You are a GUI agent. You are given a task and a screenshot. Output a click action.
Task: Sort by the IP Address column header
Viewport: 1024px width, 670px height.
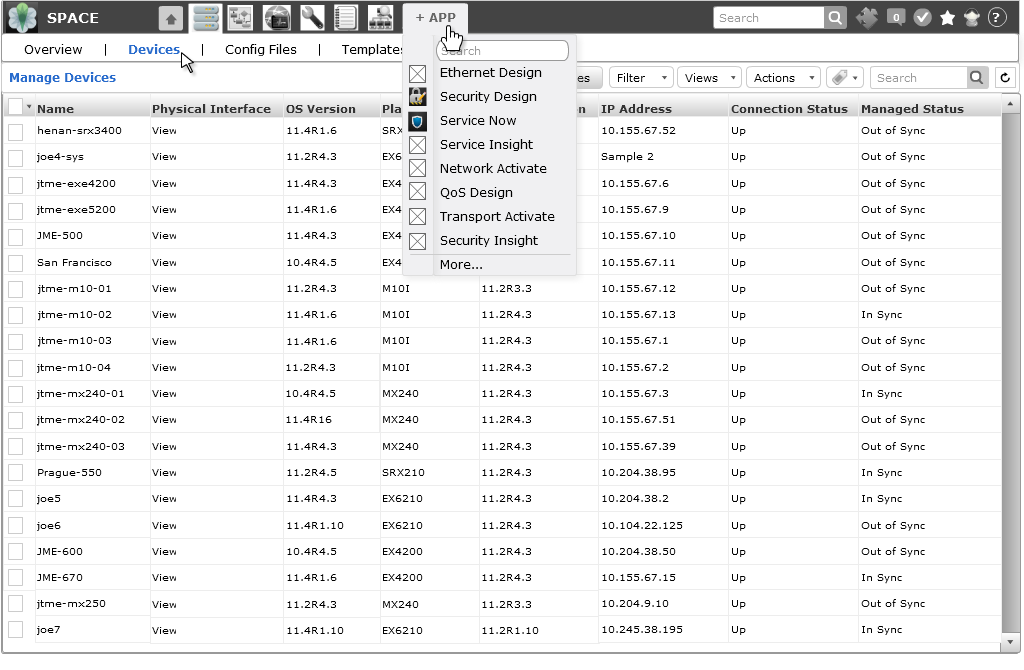[636, 109]
